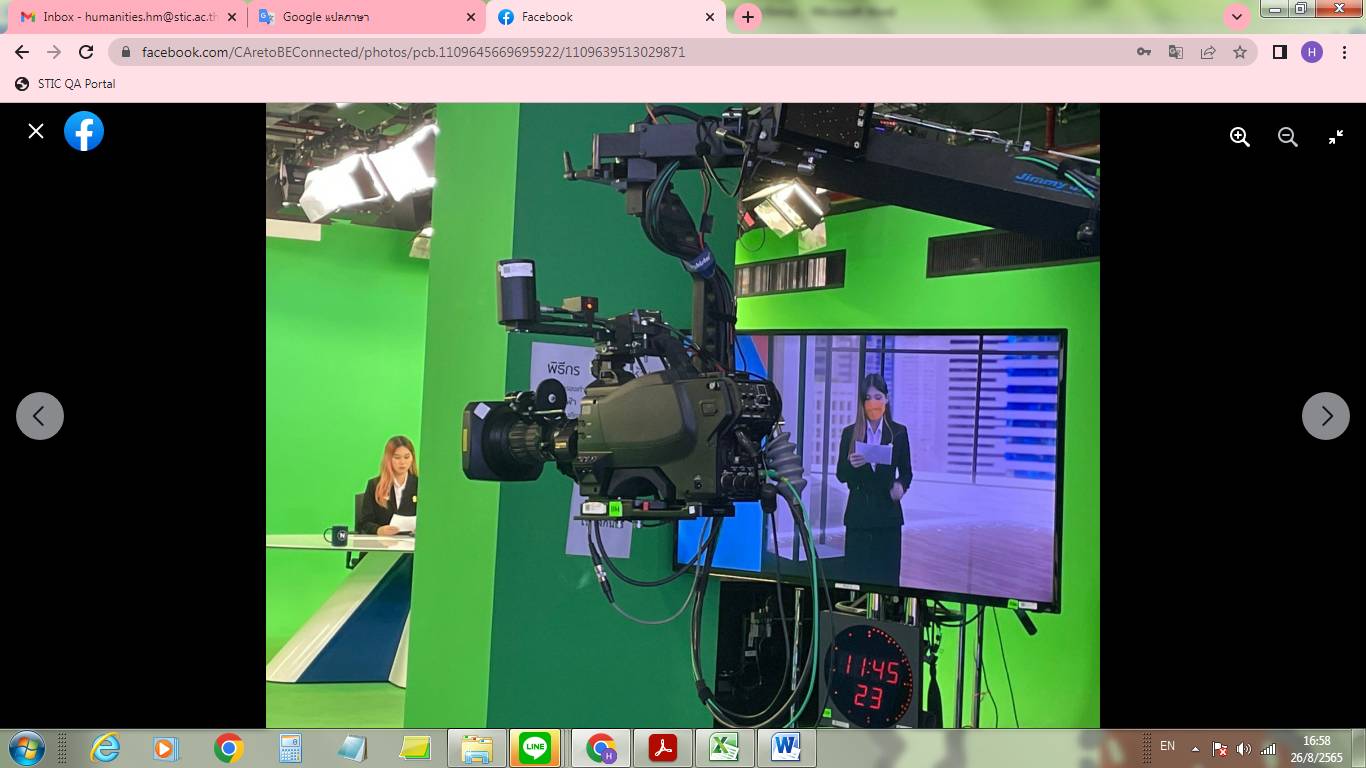Click the address bar URL
The height and width of the screenshot is (768, 1366).
click(412, 52)
